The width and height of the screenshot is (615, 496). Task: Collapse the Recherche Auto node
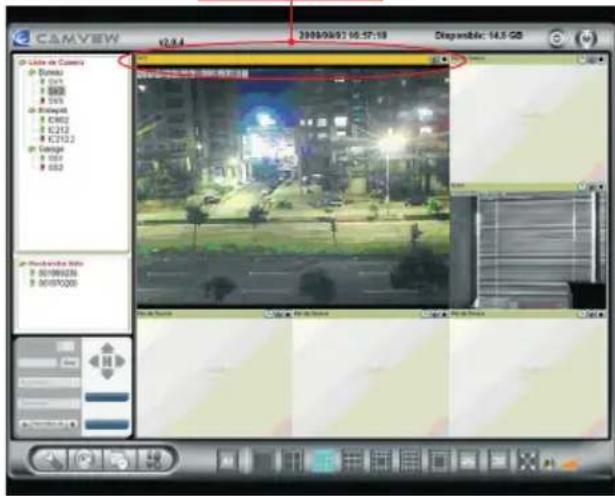click(x=22, y=263)
